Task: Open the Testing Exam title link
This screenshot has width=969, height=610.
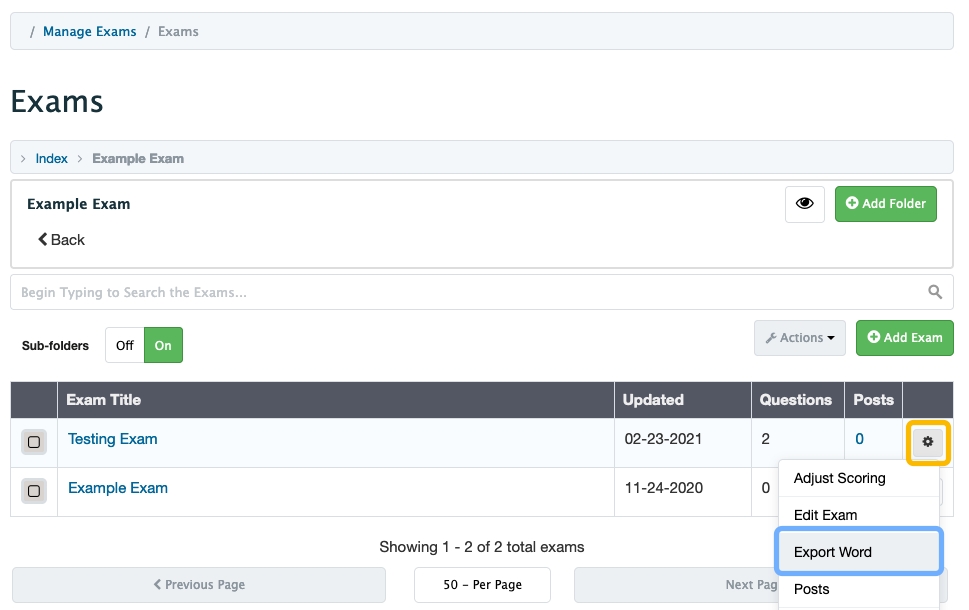Action: [x=112, y=439]
